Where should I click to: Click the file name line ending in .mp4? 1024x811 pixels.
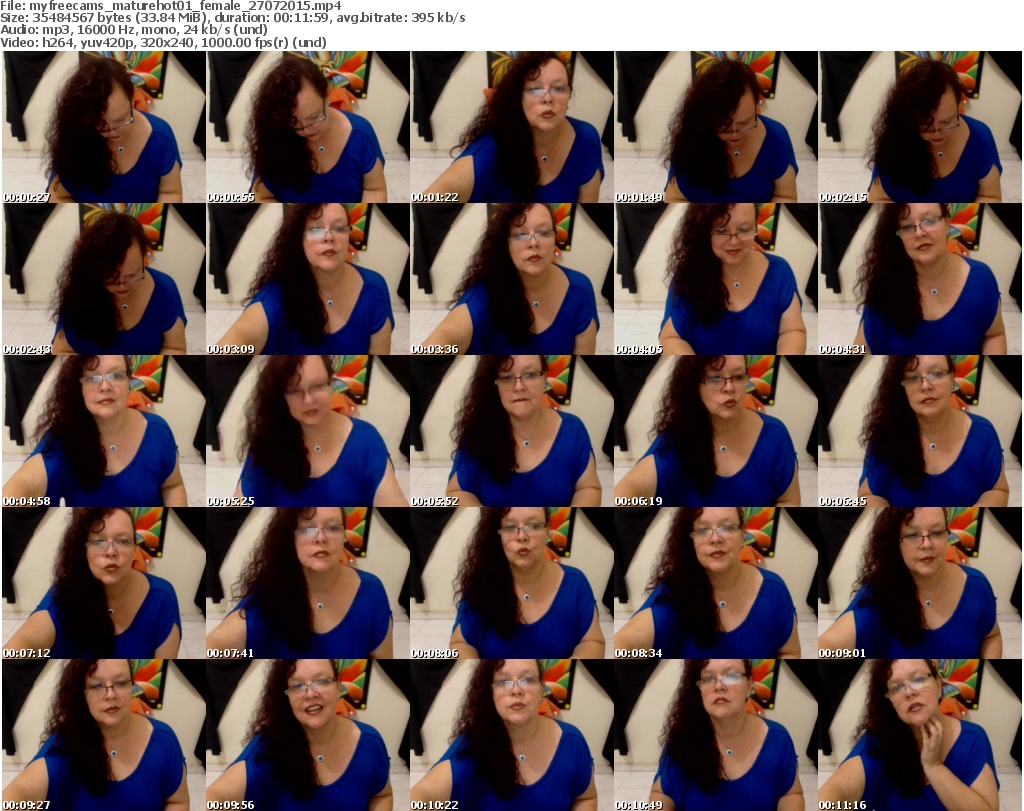tap(170, 6)
